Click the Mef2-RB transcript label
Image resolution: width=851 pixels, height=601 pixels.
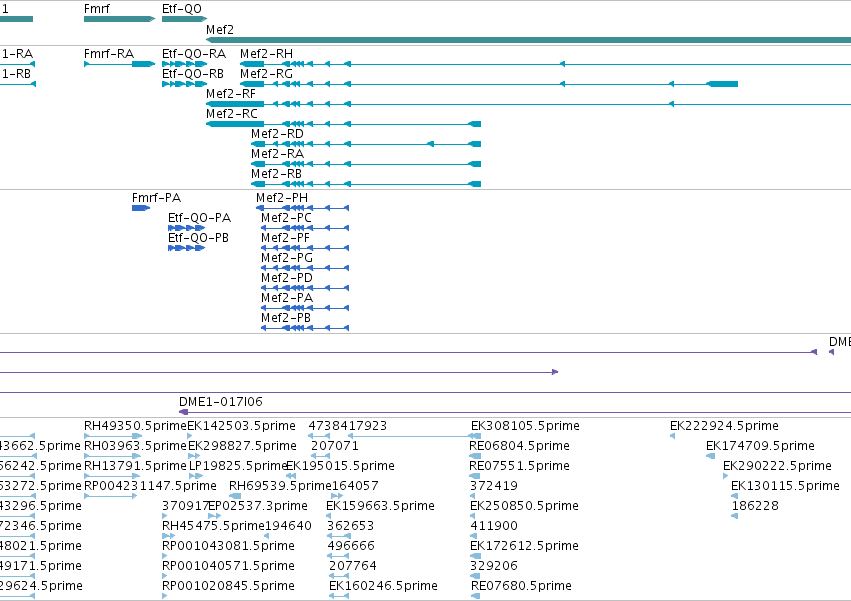276,174
